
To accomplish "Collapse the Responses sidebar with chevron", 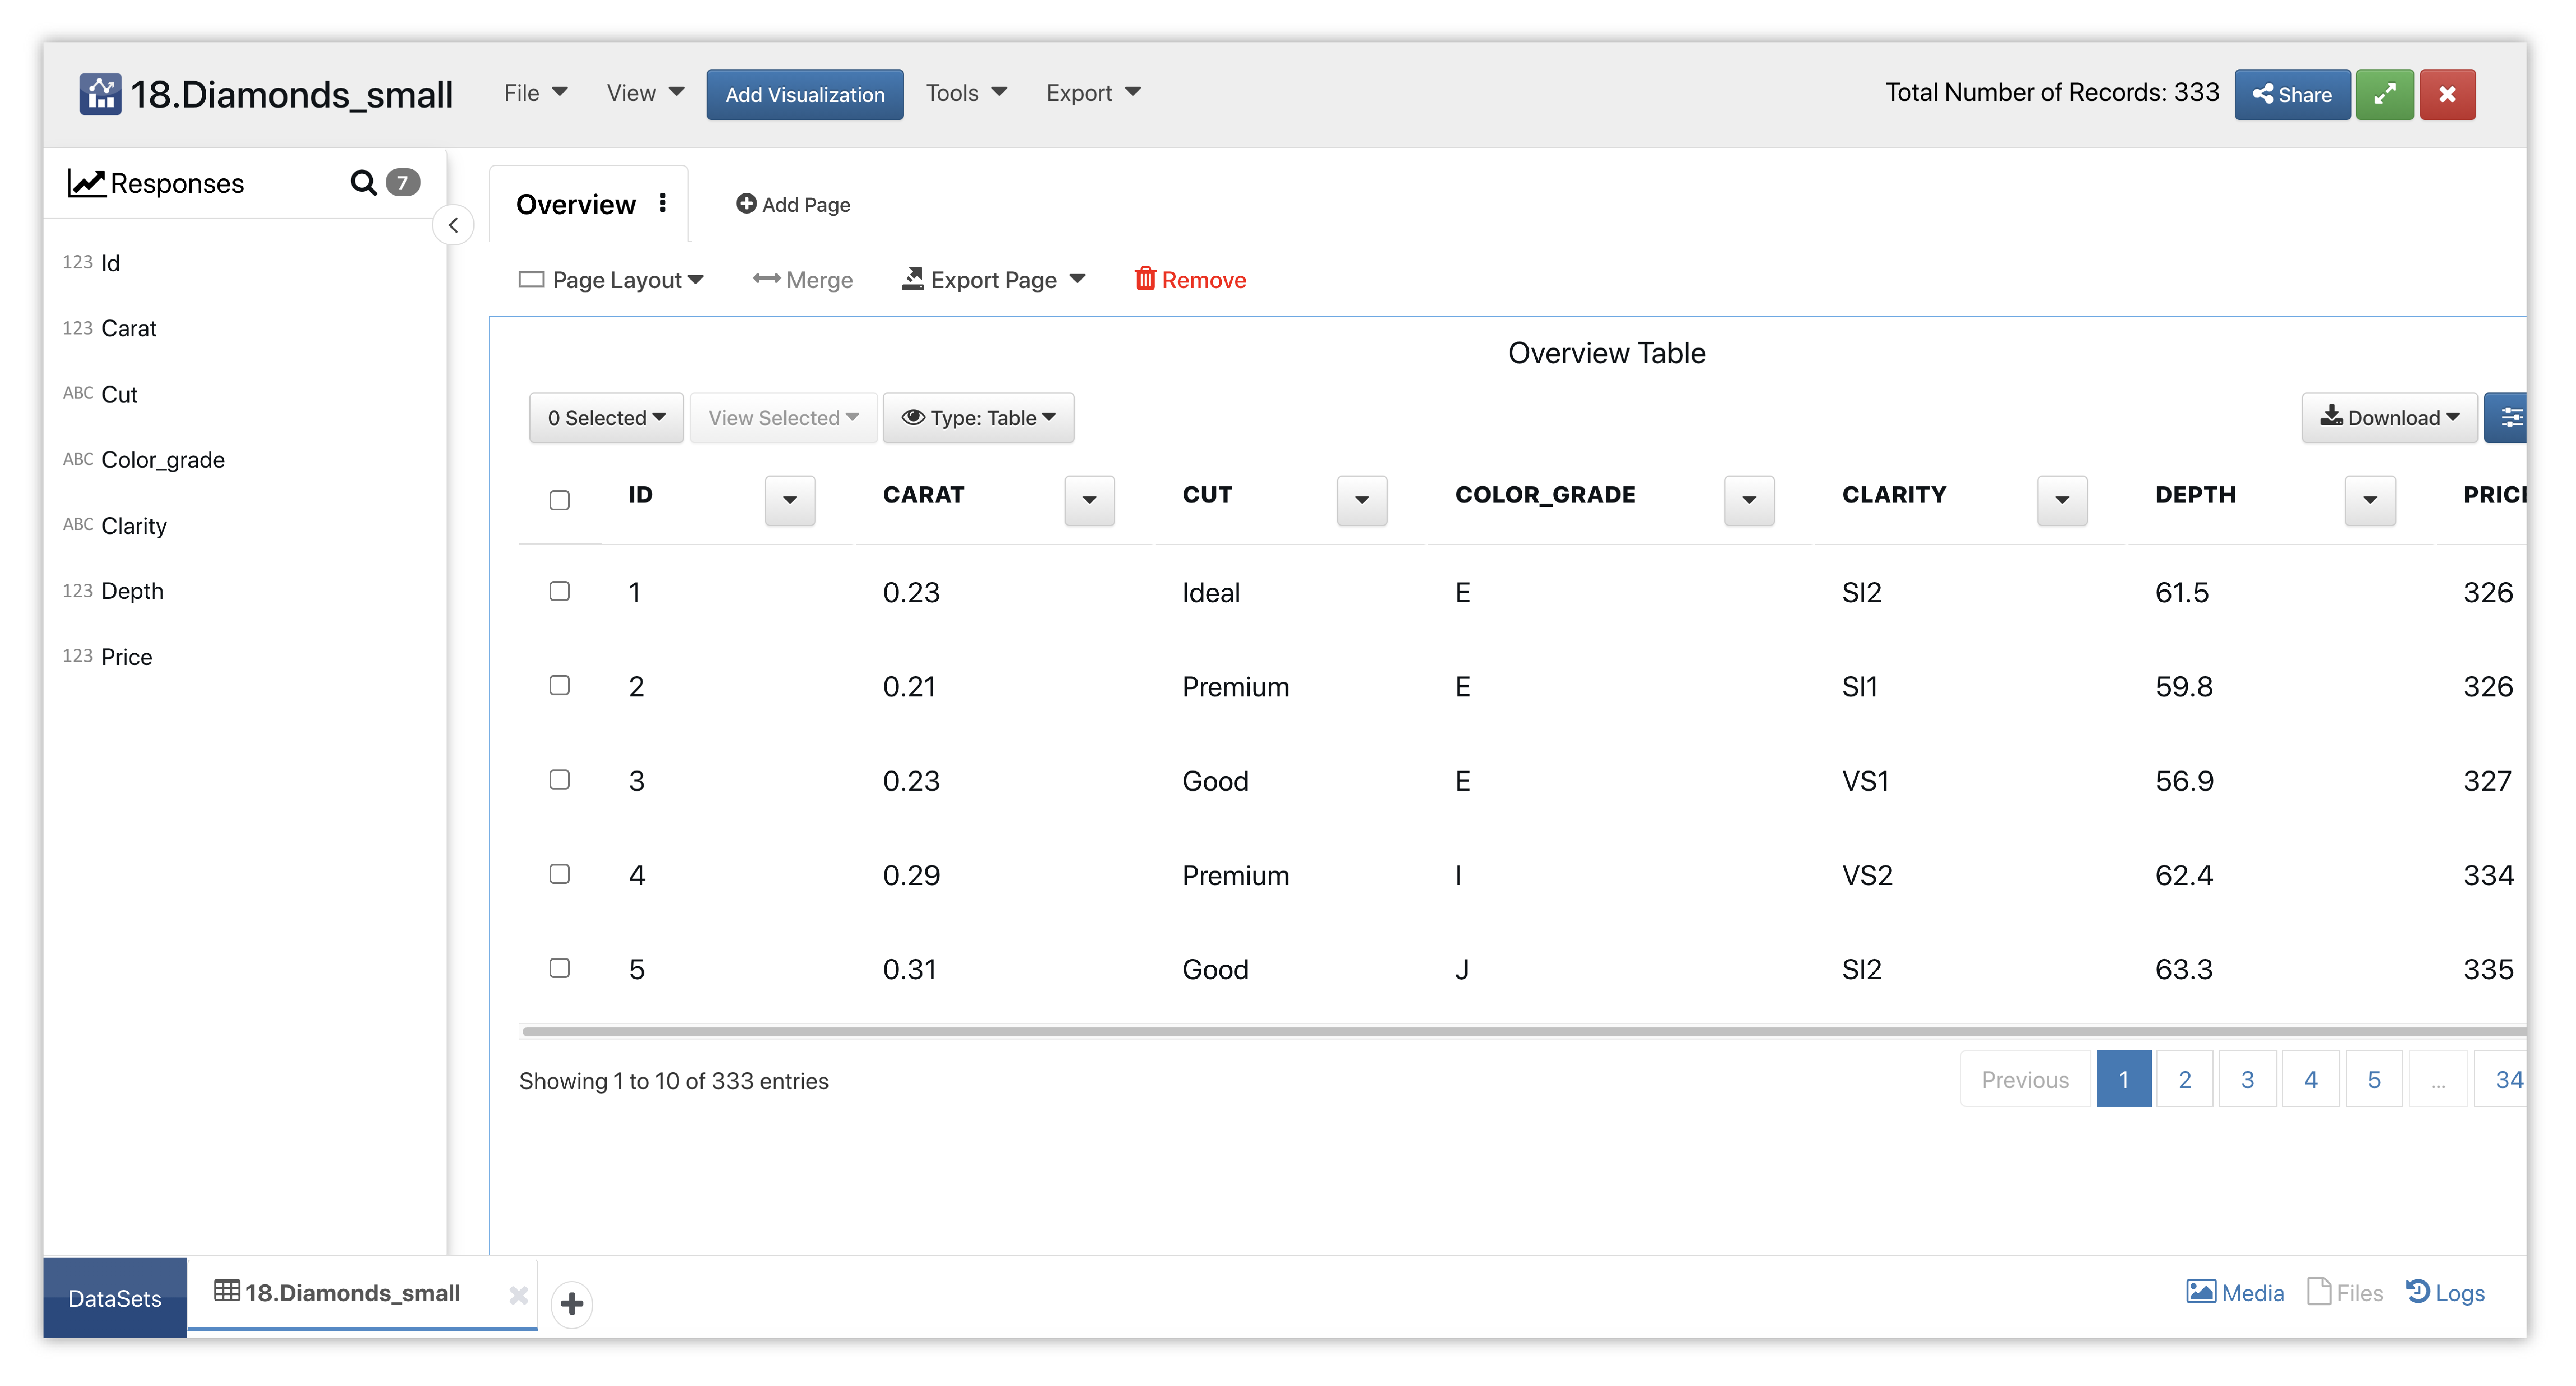I will coord(453,225).
